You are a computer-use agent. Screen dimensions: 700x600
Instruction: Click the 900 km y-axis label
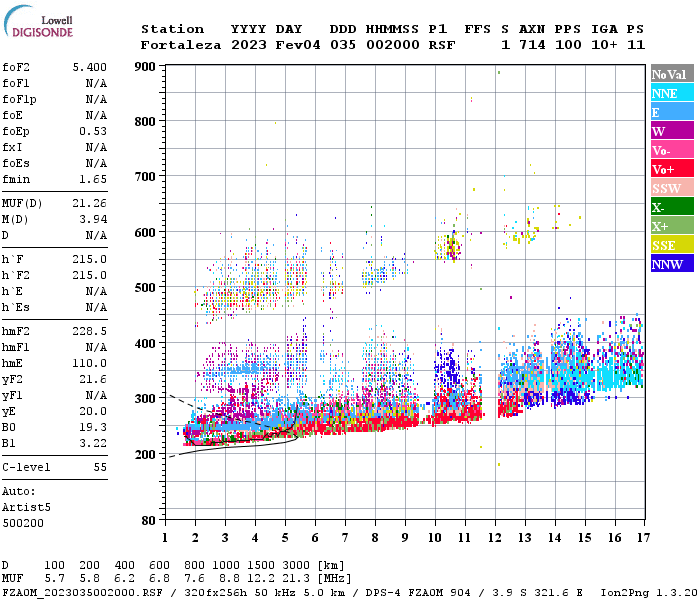(x=145, y=67)
